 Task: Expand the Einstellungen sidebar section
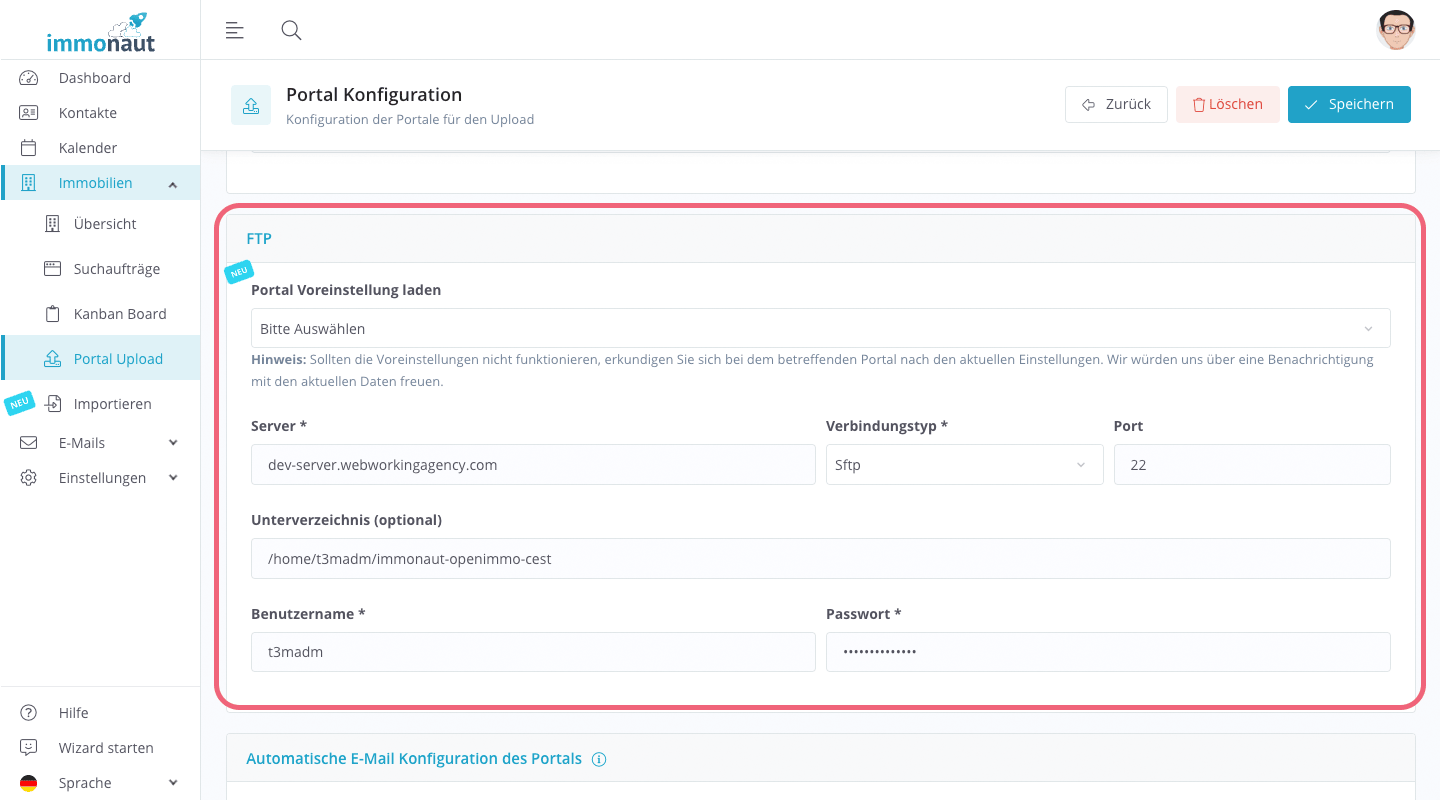click(100, 478)
